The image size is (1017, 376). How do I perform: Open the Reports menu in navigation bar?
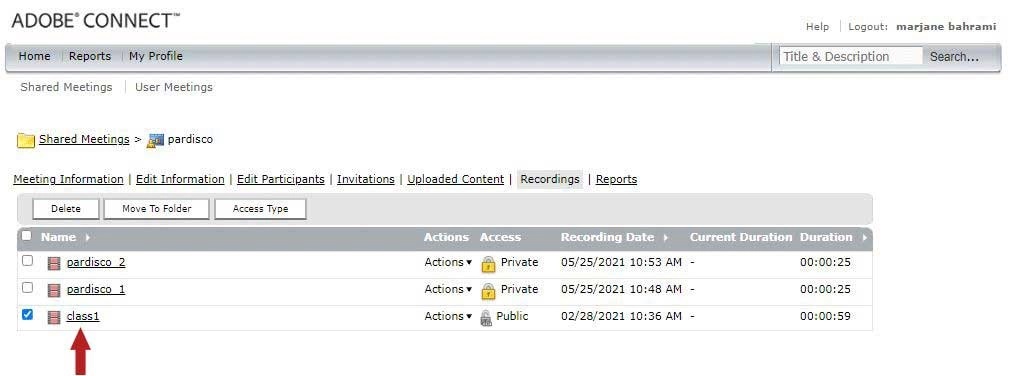point(90,56)
